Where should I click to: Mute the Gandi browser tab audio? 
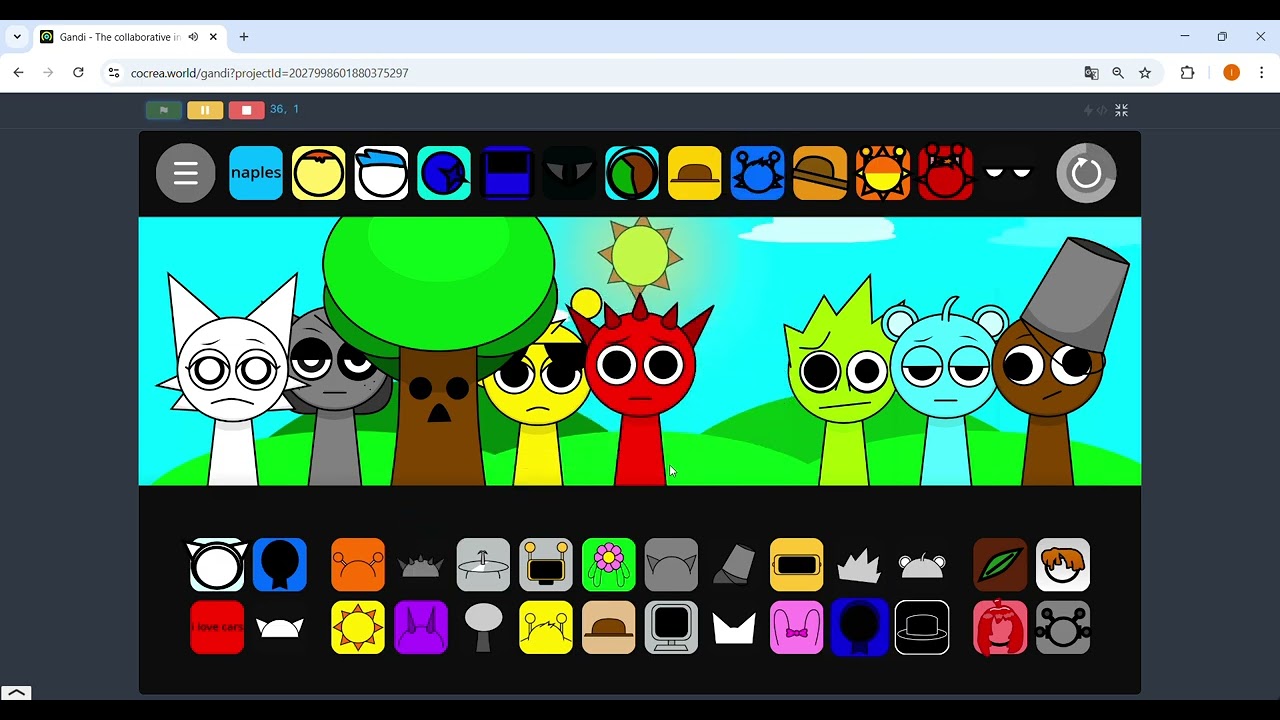click(x=193, y=37)
